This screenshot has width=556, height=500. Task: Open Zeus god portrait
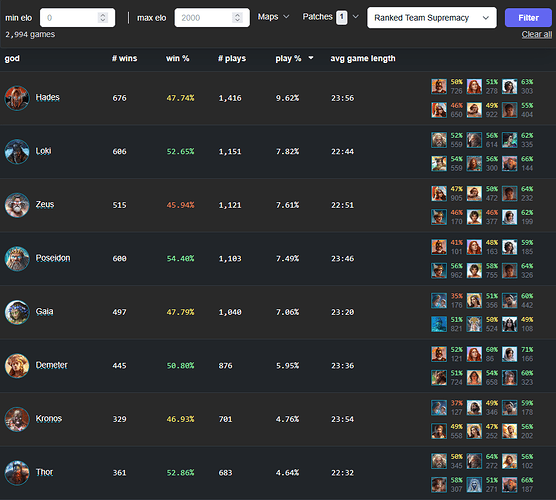point(17,205)
